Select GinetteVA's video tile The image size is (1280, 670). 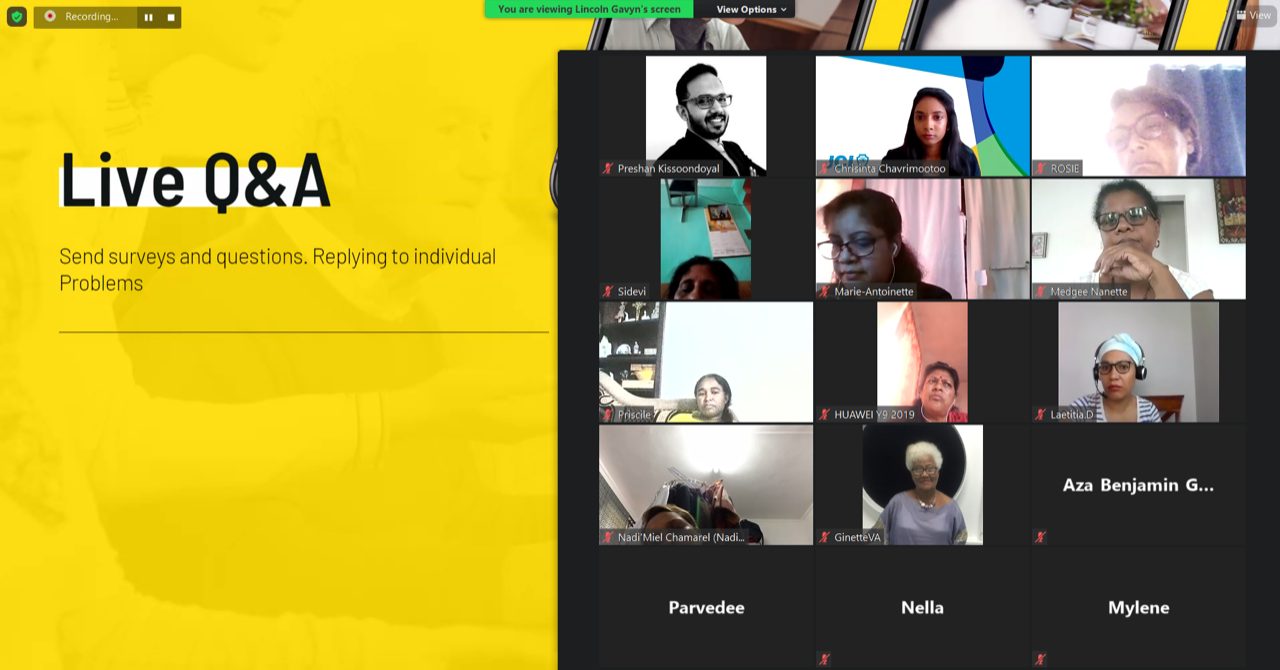coord(922,485)
